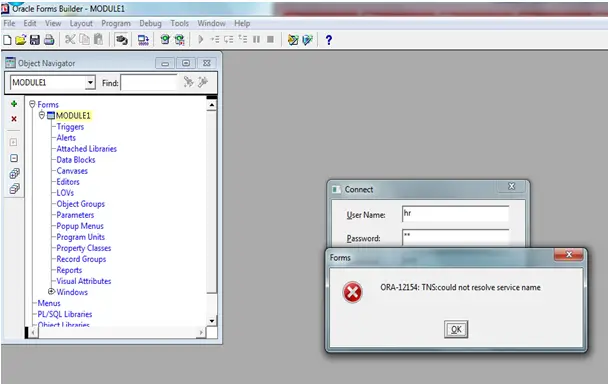
Task: Open the Layout menu
Action: click(81, 23)
